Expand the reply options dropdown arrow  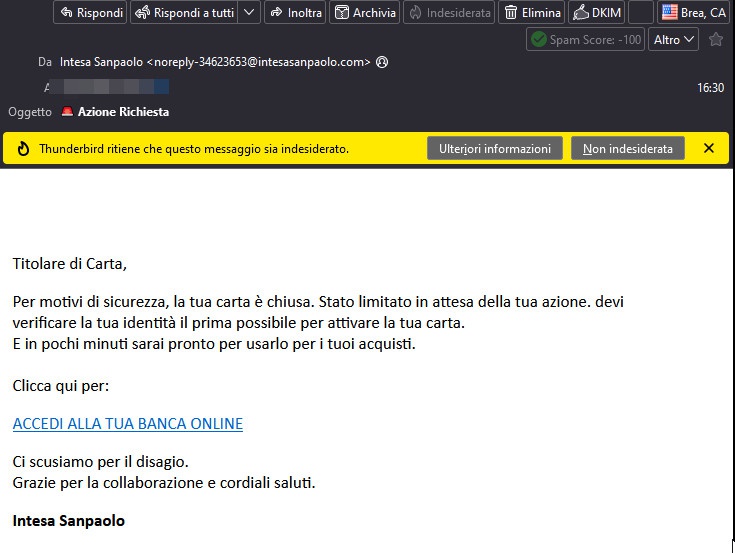pyautogui.click(x=249, y=13)
